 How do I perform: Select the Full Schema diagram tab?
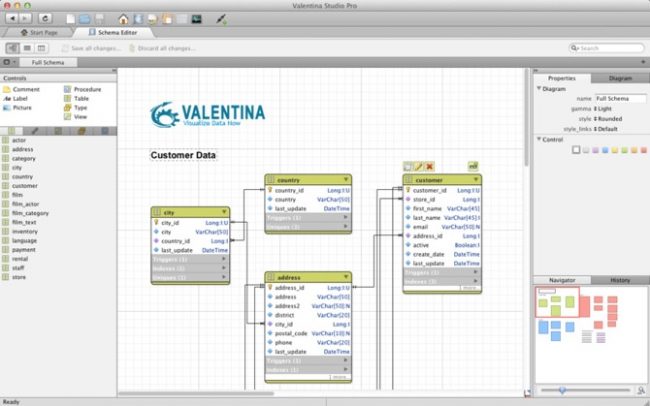(x=48, y=62)
